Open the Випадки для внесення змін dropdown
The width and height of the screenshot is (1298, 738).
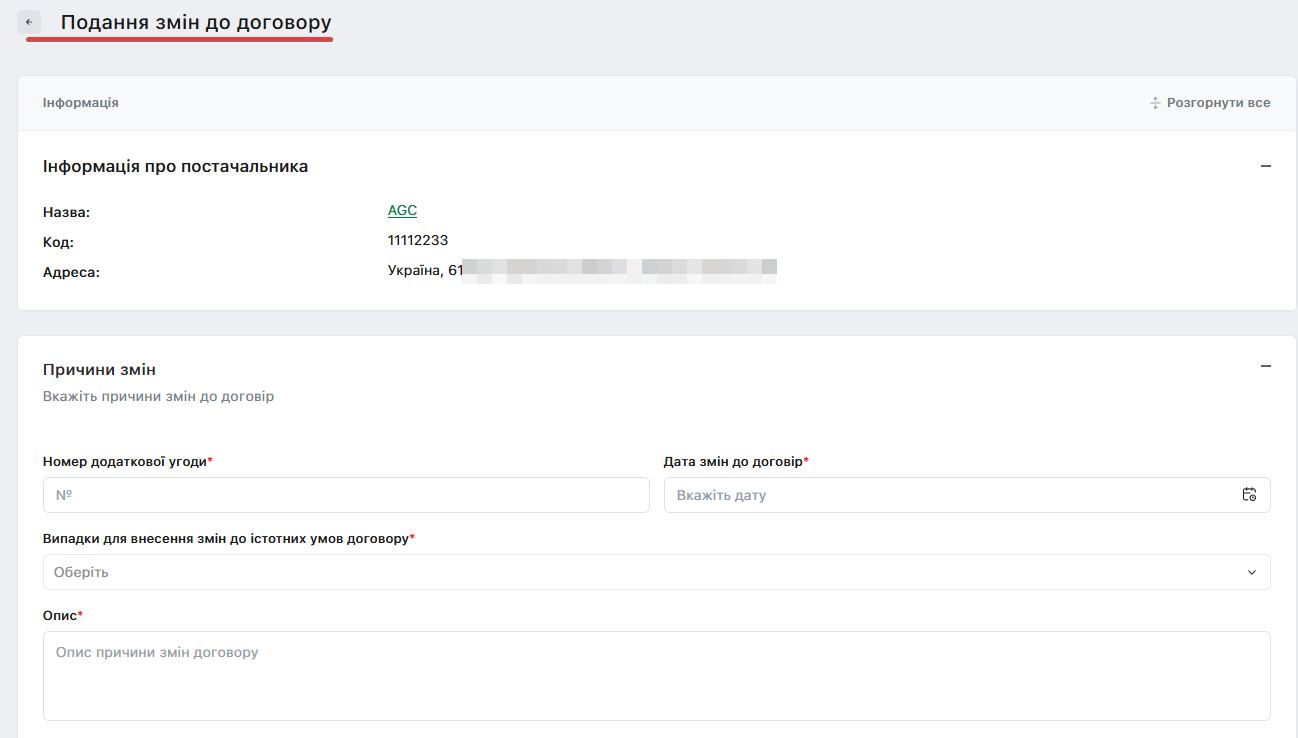click(657, 572)
